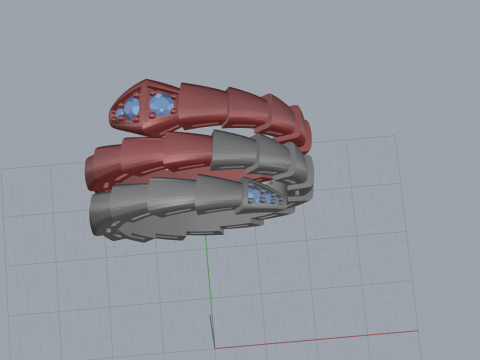
Task: Select the largest blue gem on gray head
Action: (254, 194)
